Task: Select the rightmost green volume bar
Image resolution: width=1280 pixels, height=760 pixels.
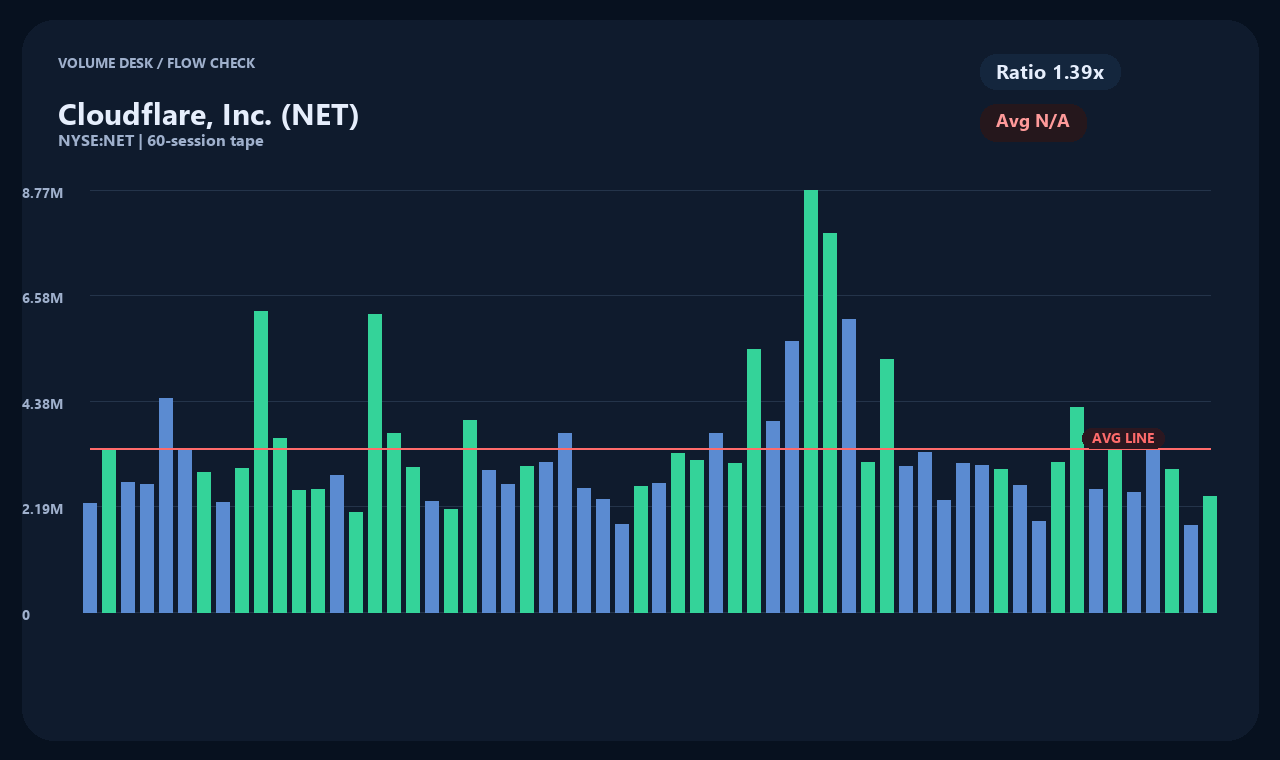Action: pyautogui.click(x=1210, y=554)
